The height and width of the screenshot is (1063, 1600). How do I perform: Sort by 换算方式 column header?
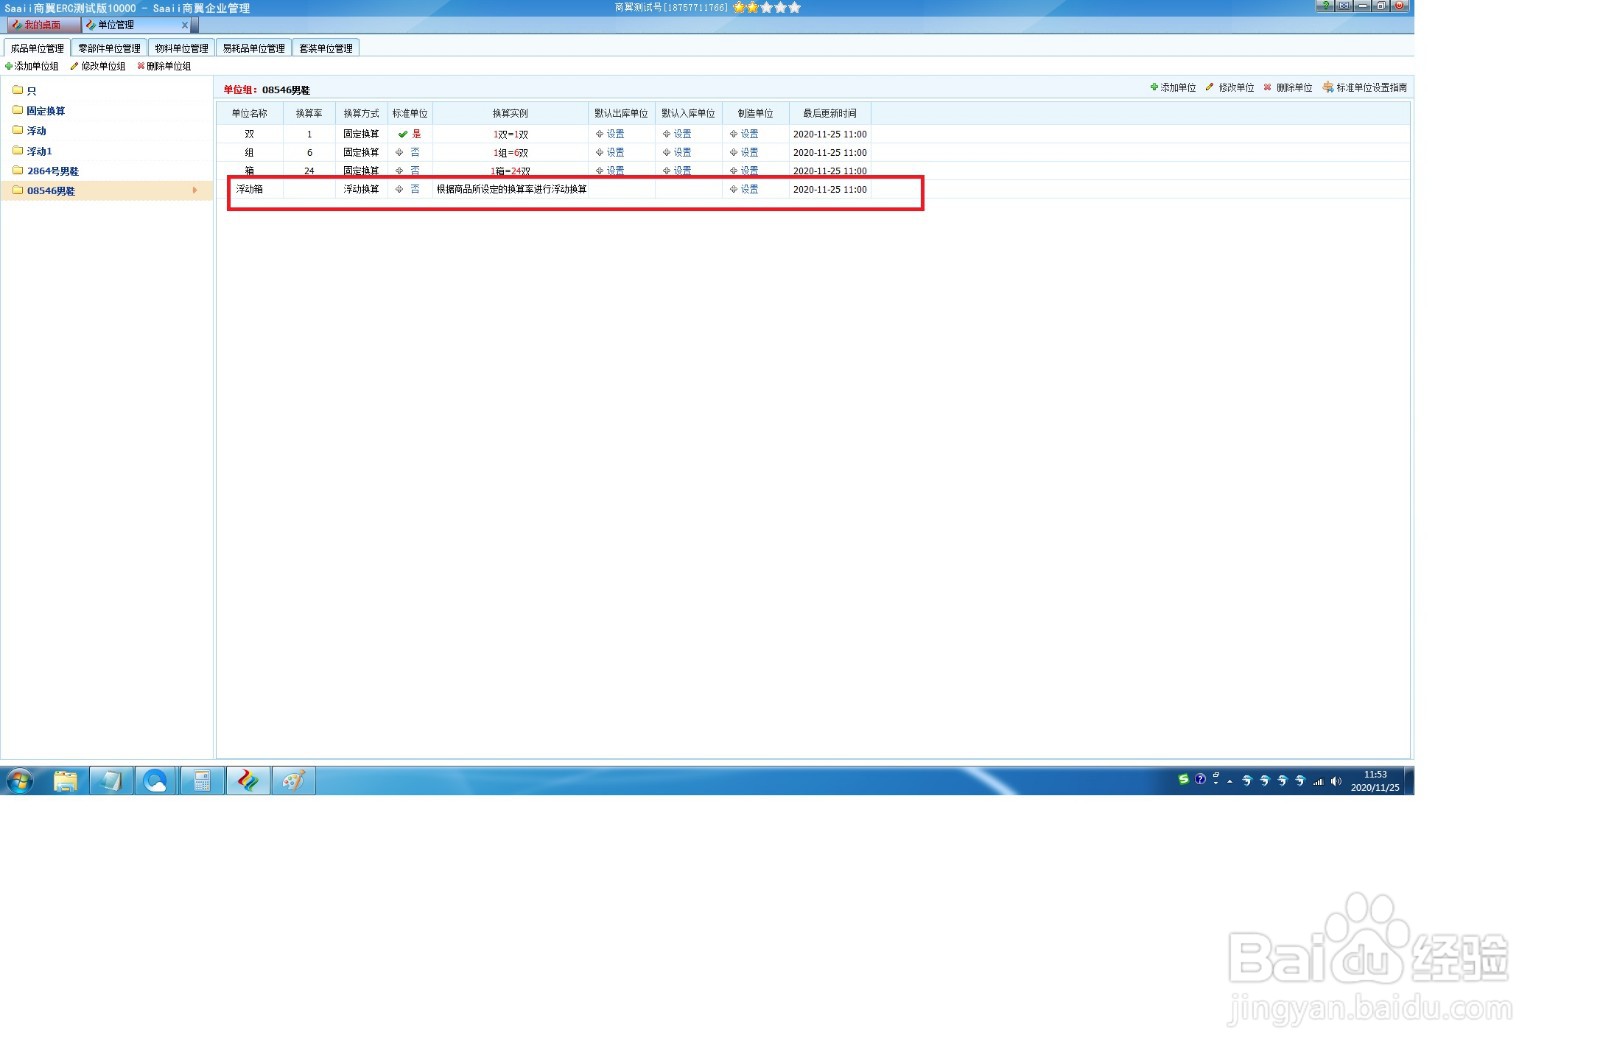(361, 114)
